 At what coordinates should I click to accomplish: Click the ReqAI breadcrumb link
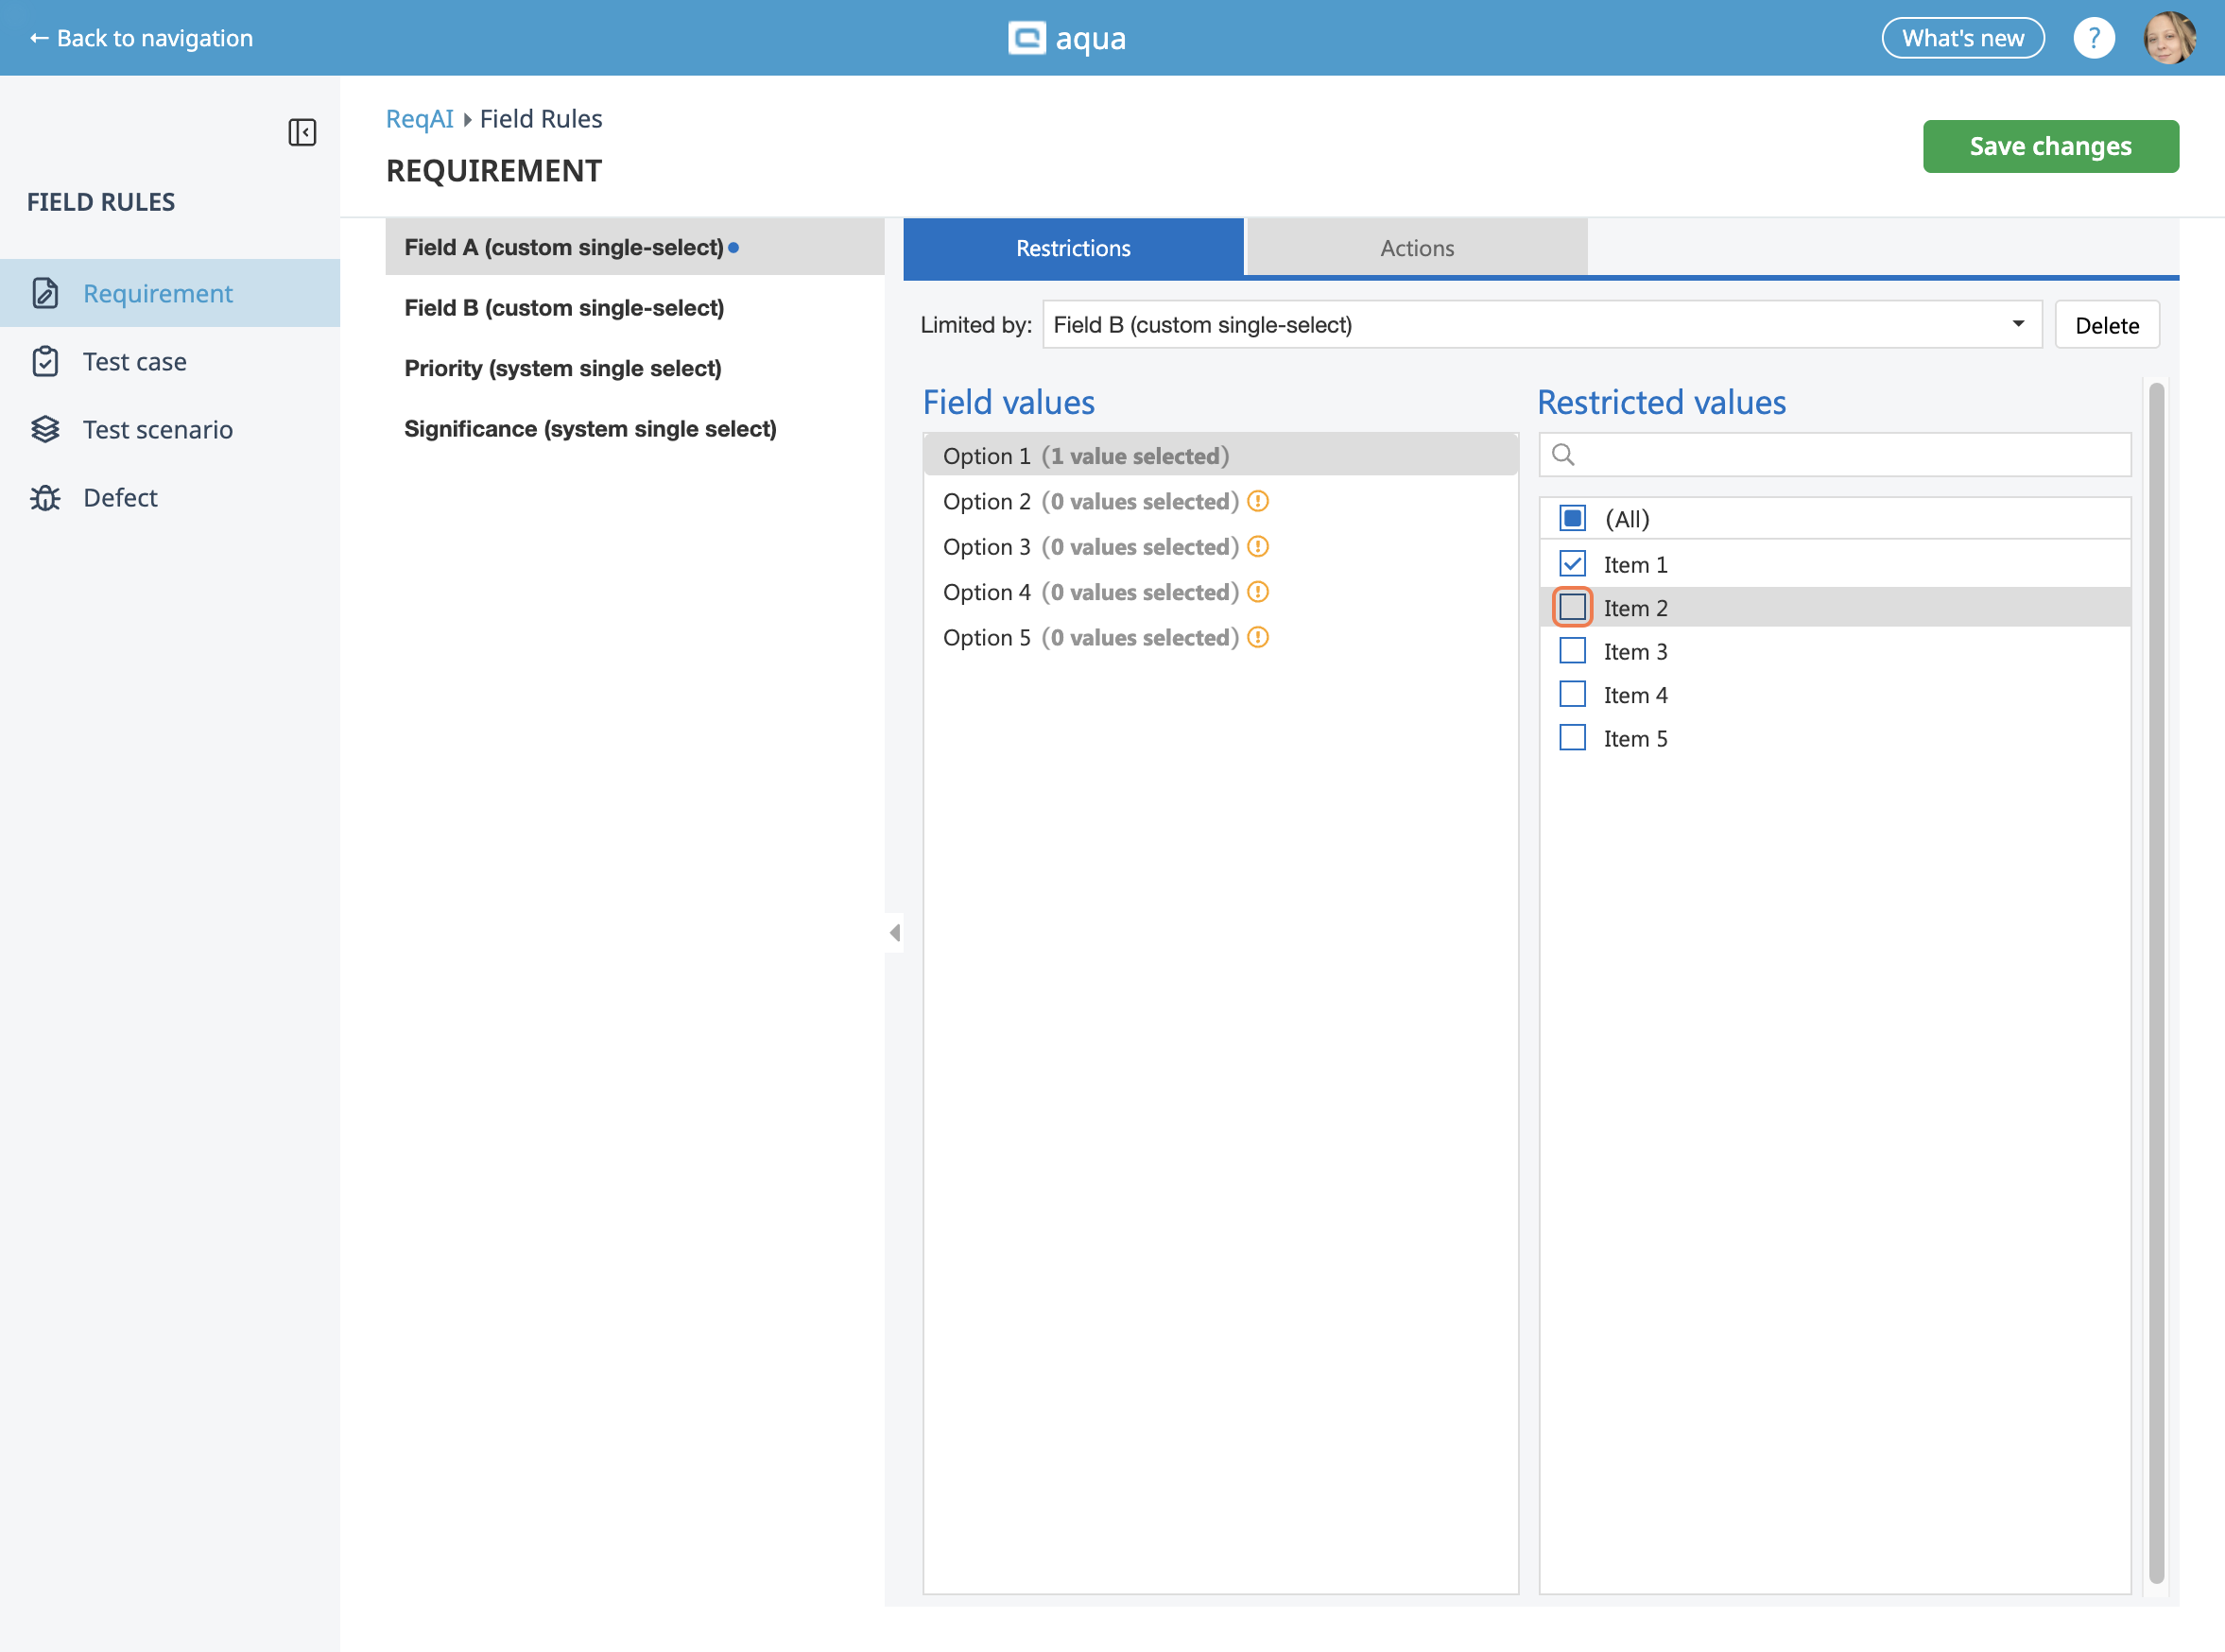(x=419, y=118)
